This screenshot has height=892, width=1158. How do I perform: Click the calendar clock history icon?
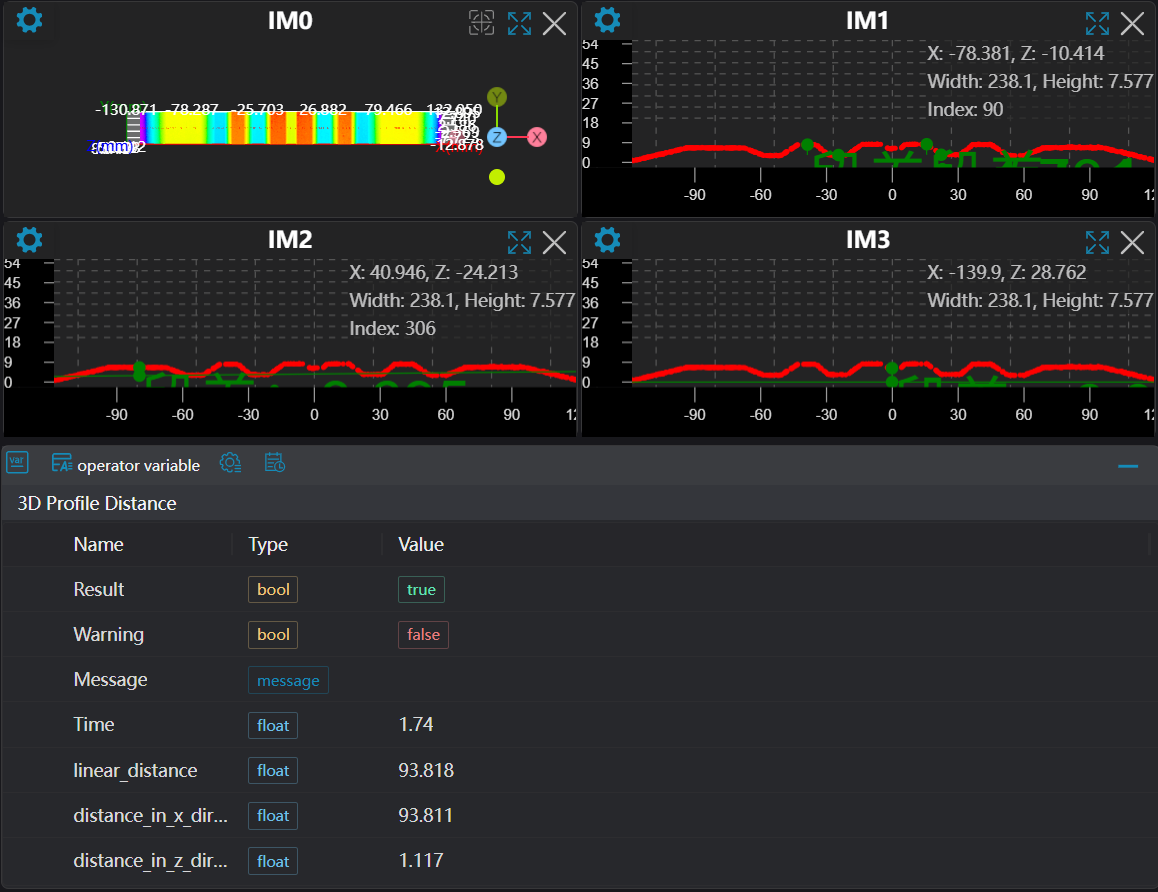click(x=275, y=462)
